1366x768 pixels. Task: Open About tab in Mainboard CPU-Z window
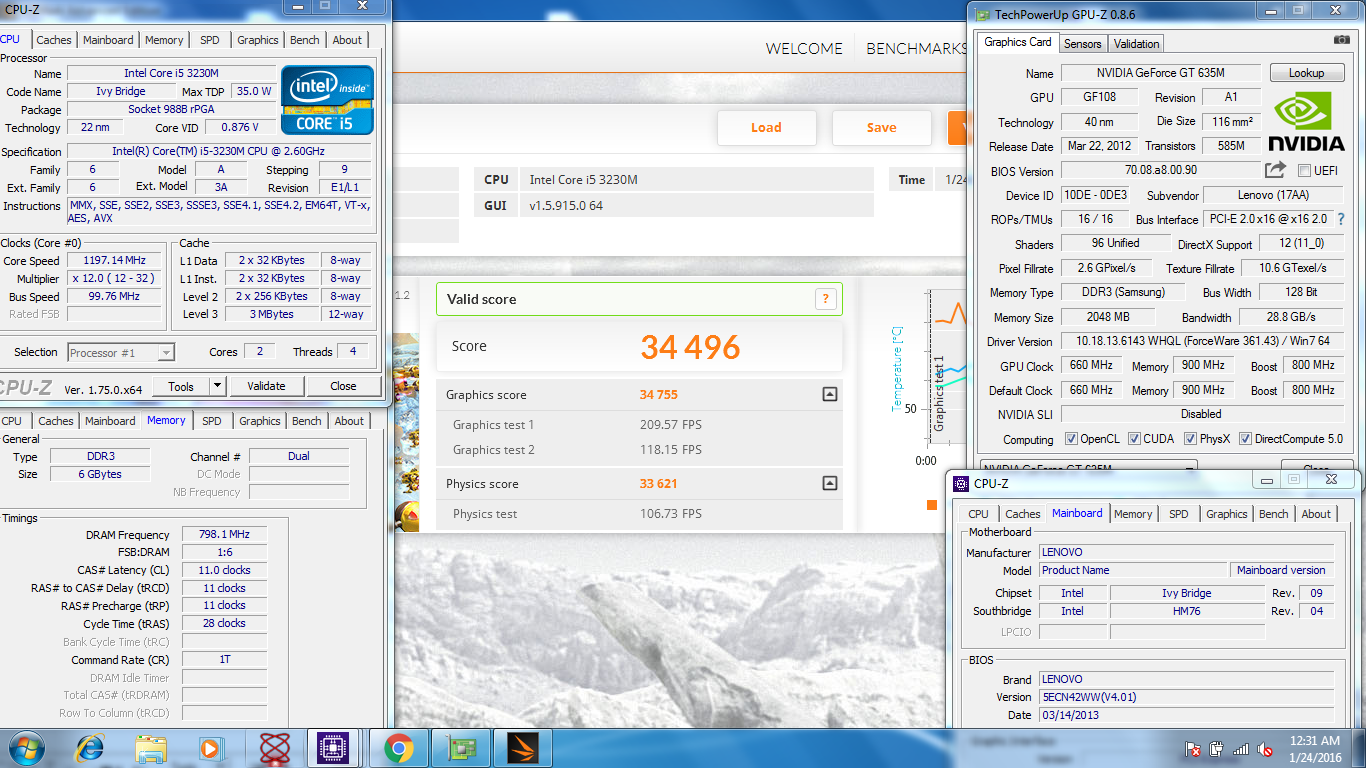[x=1316, y=514]
